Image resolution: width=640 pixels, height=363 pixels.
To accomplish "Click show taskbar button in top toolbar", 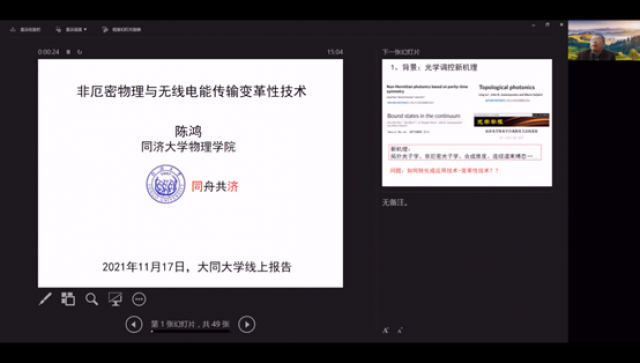I will coord(25,29).
